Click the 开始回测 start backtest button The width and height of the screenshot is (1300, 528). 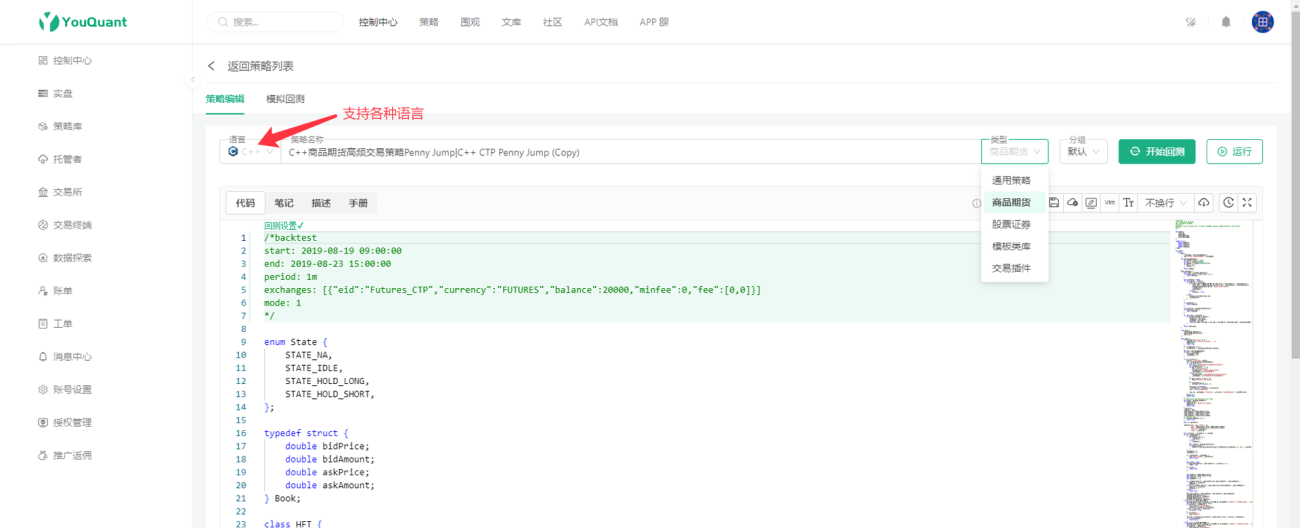pyautogui.click(x=1157, y=152)
